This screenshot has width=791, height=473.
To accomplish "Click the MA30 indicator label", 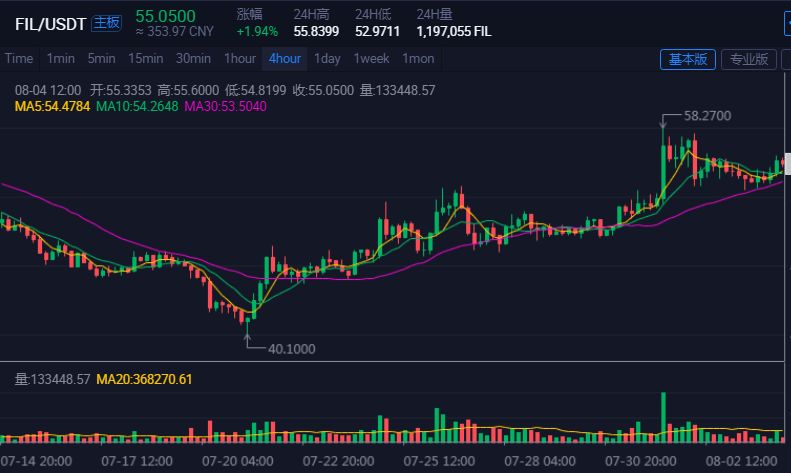I will coord(226,106).
